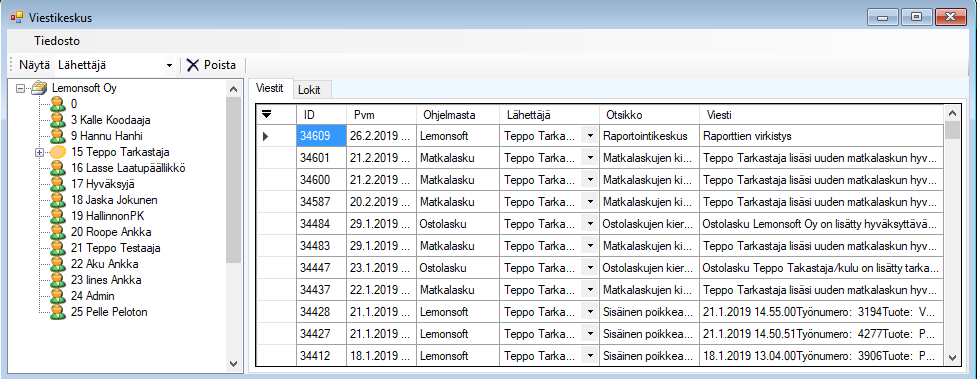
Task: Select 25 Pelle Peloton in tree
Action: (x=110, y=312)
